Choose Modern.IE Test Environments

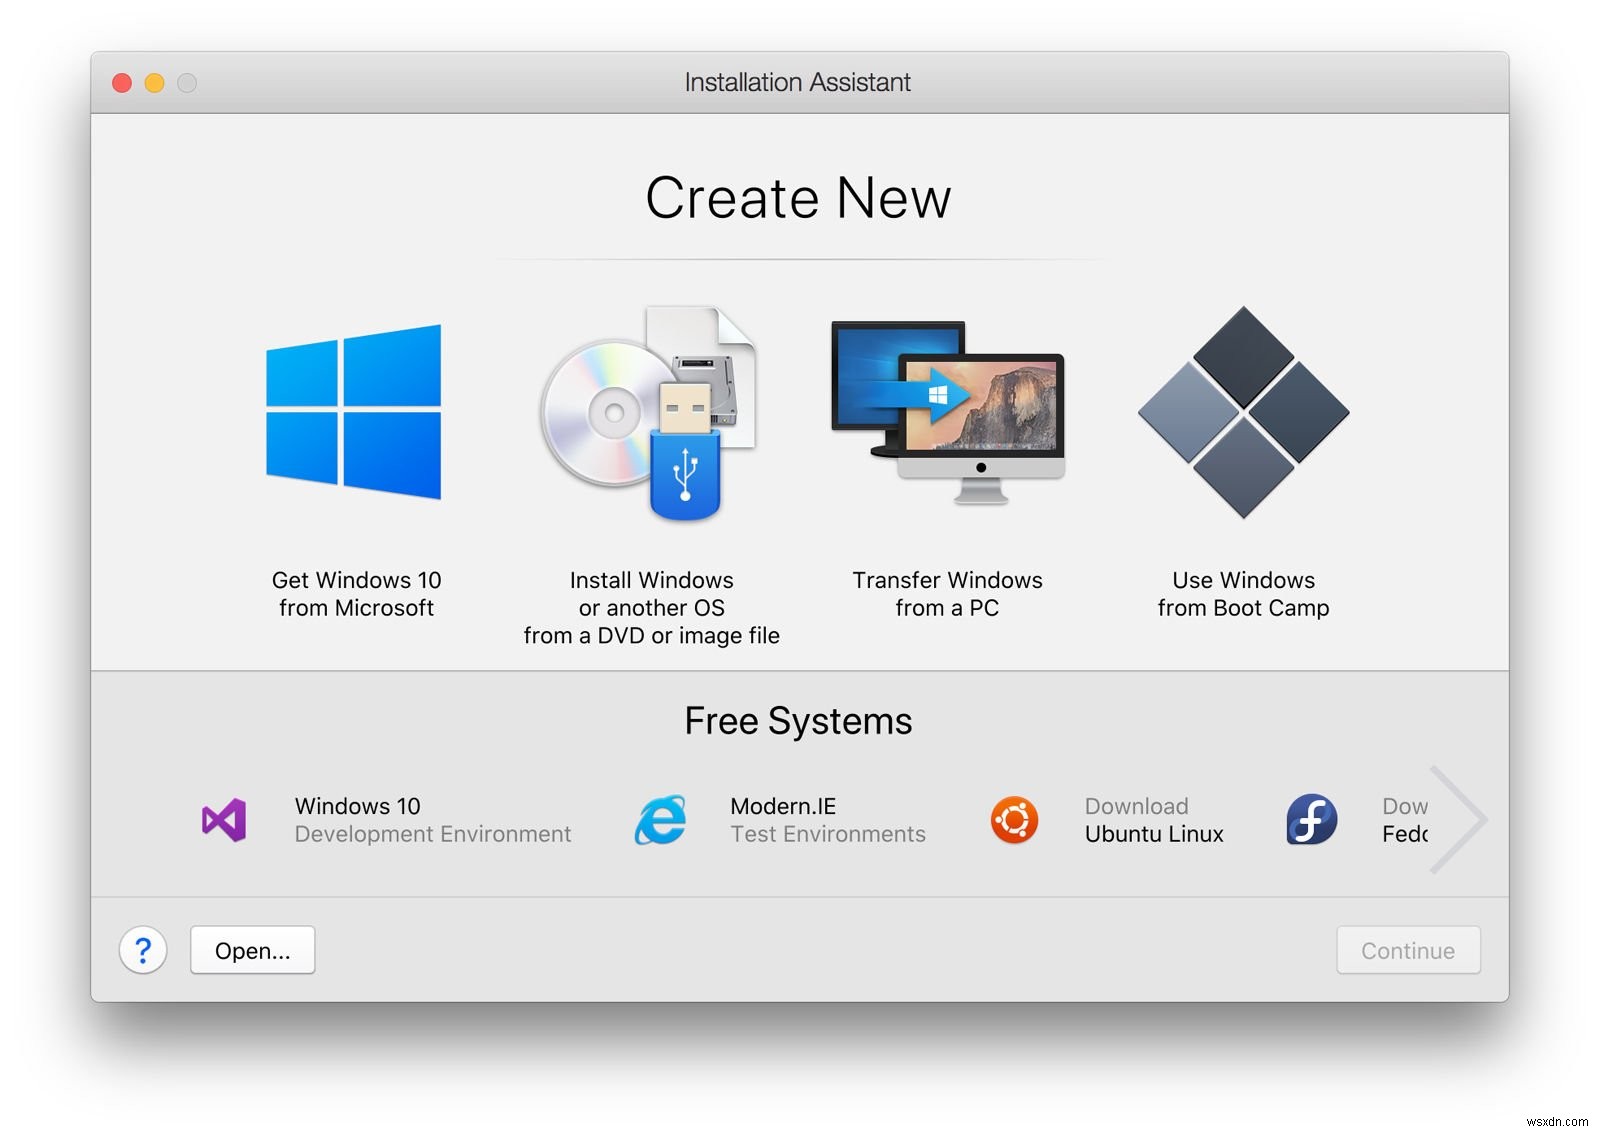click(x=827, y=819)
